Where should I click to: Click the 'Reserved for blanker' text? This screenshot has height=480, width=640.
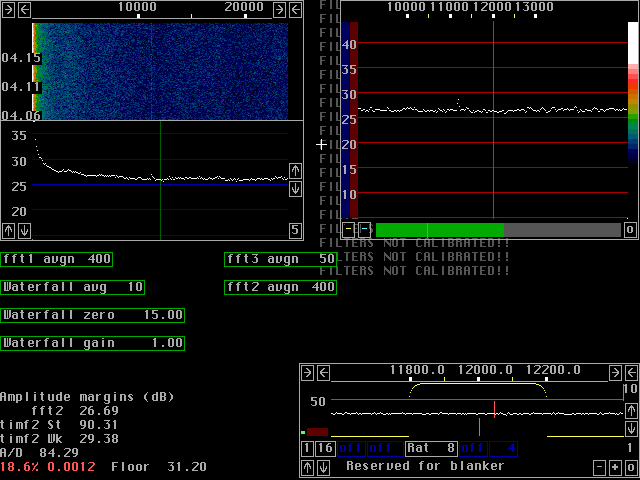click(x=425, y=466)
